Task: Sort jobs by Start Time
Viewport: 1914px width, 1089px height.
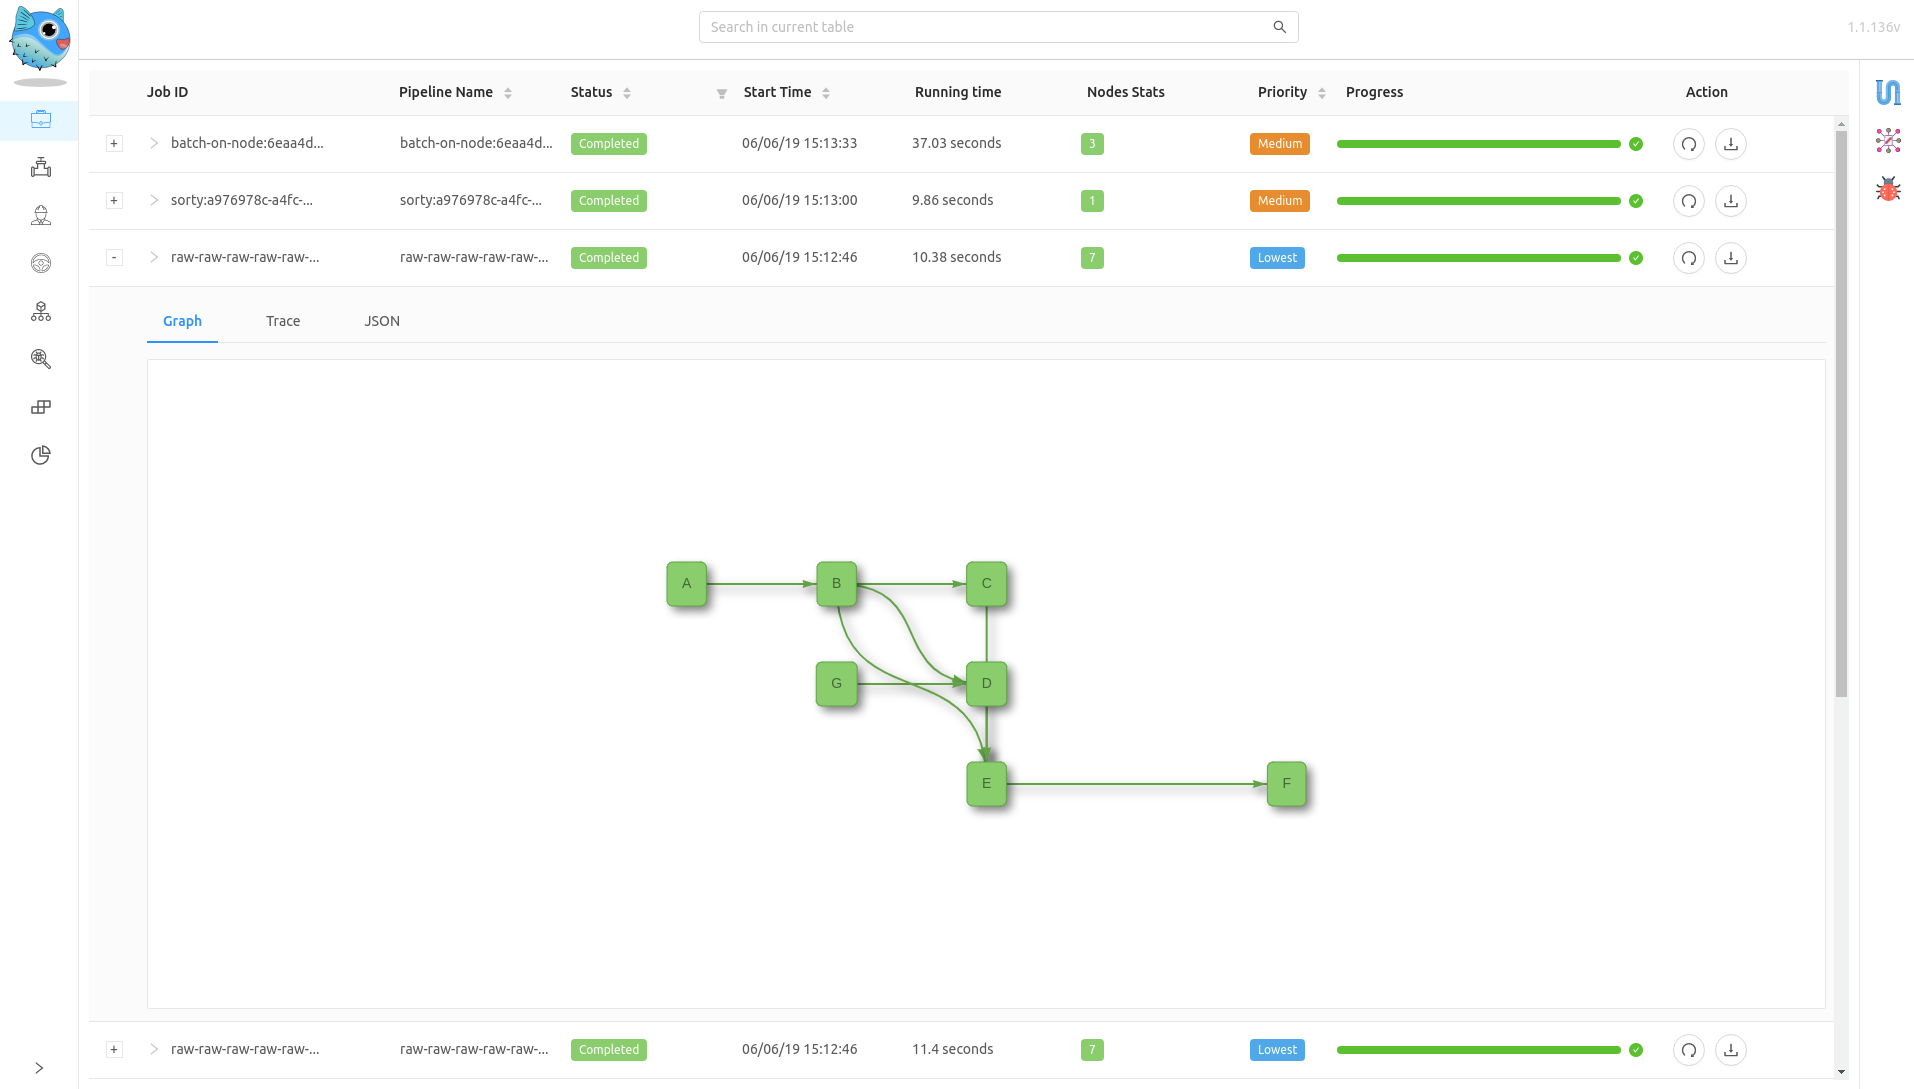Action: (826, 93)
